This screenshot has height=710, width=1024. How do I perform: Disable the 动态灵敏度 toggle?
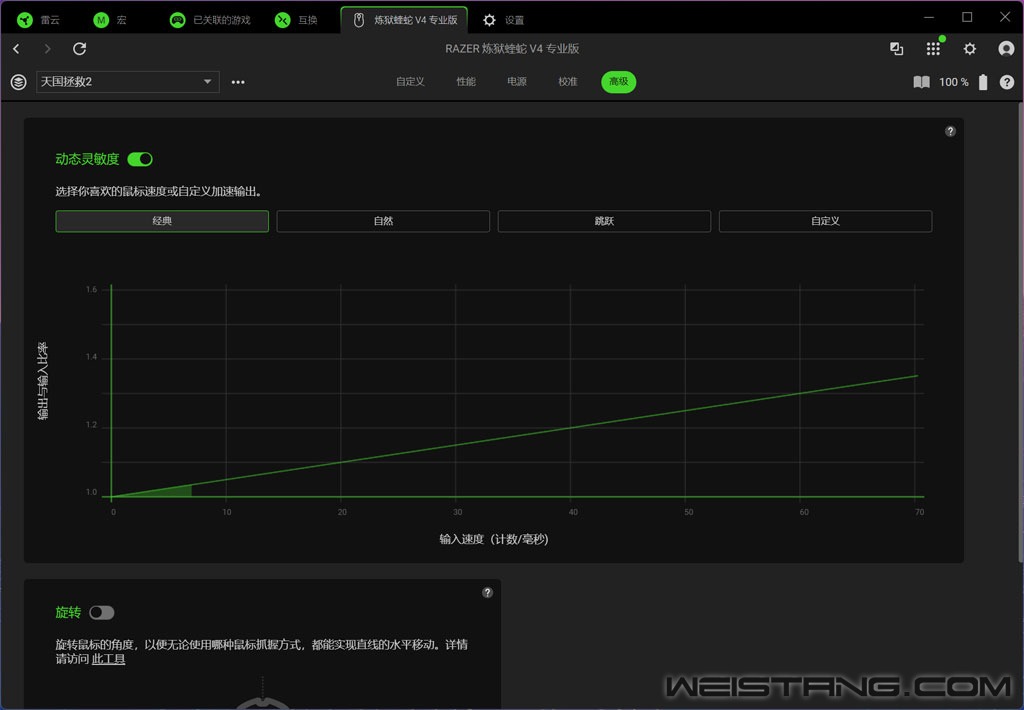(x=140, y=159)
